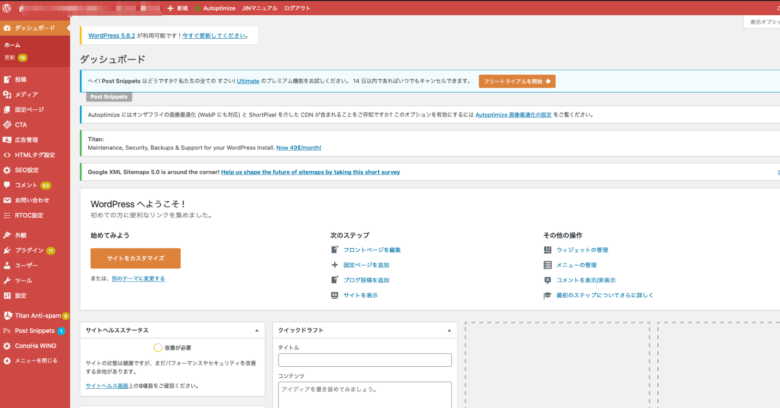Collapse the クイックドラフト panel arrow
The image size is (780, 408).
[449, 330]
